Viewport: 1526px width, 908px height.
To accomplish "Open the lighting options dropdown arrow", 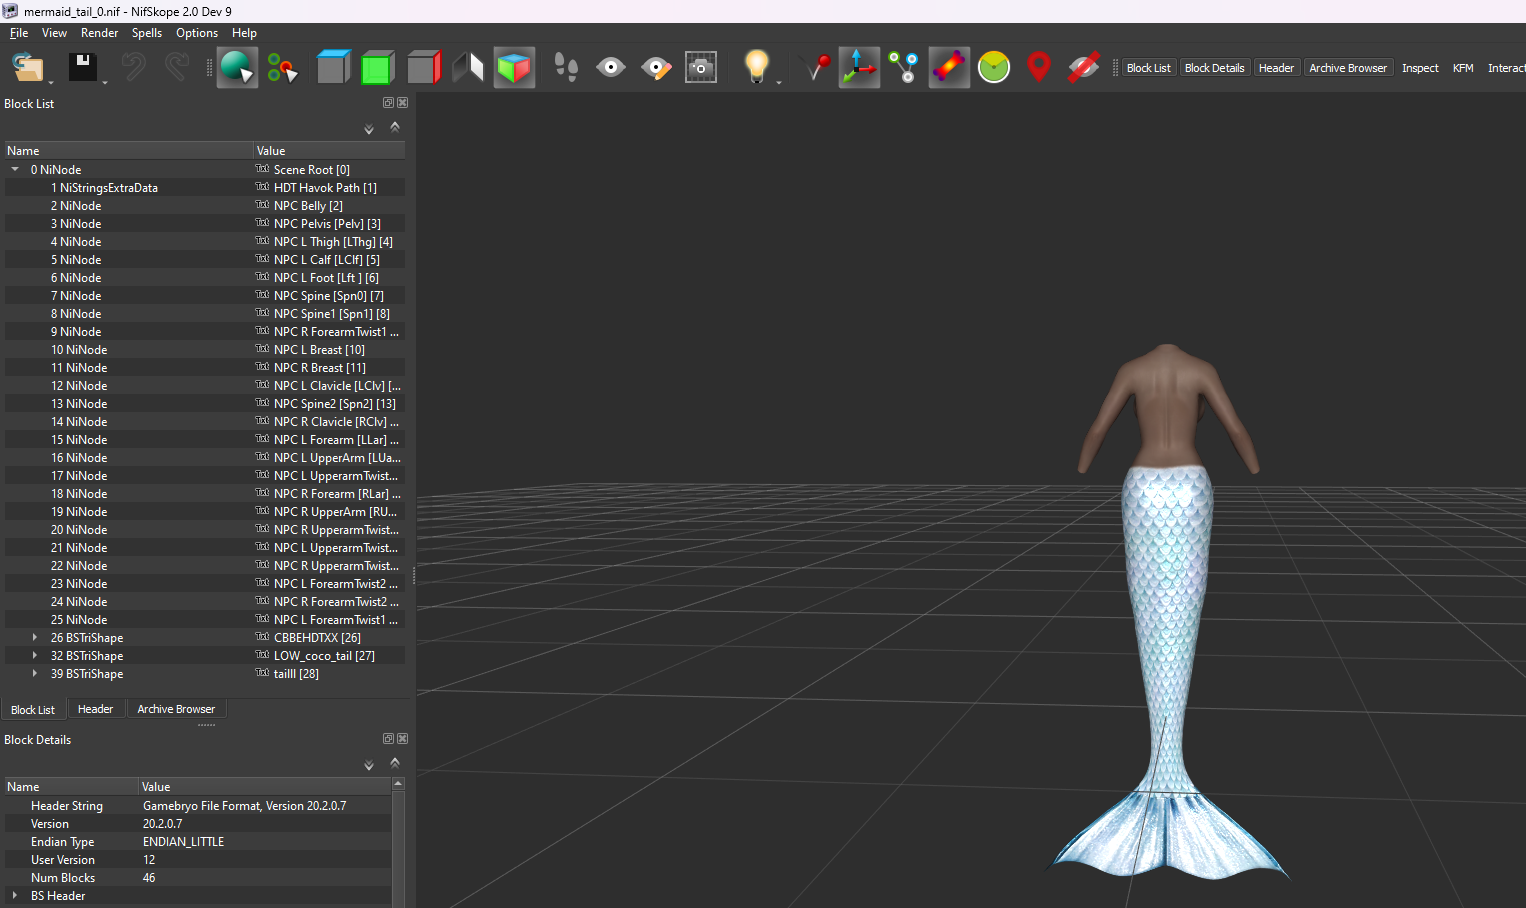I will click(779, 82).
